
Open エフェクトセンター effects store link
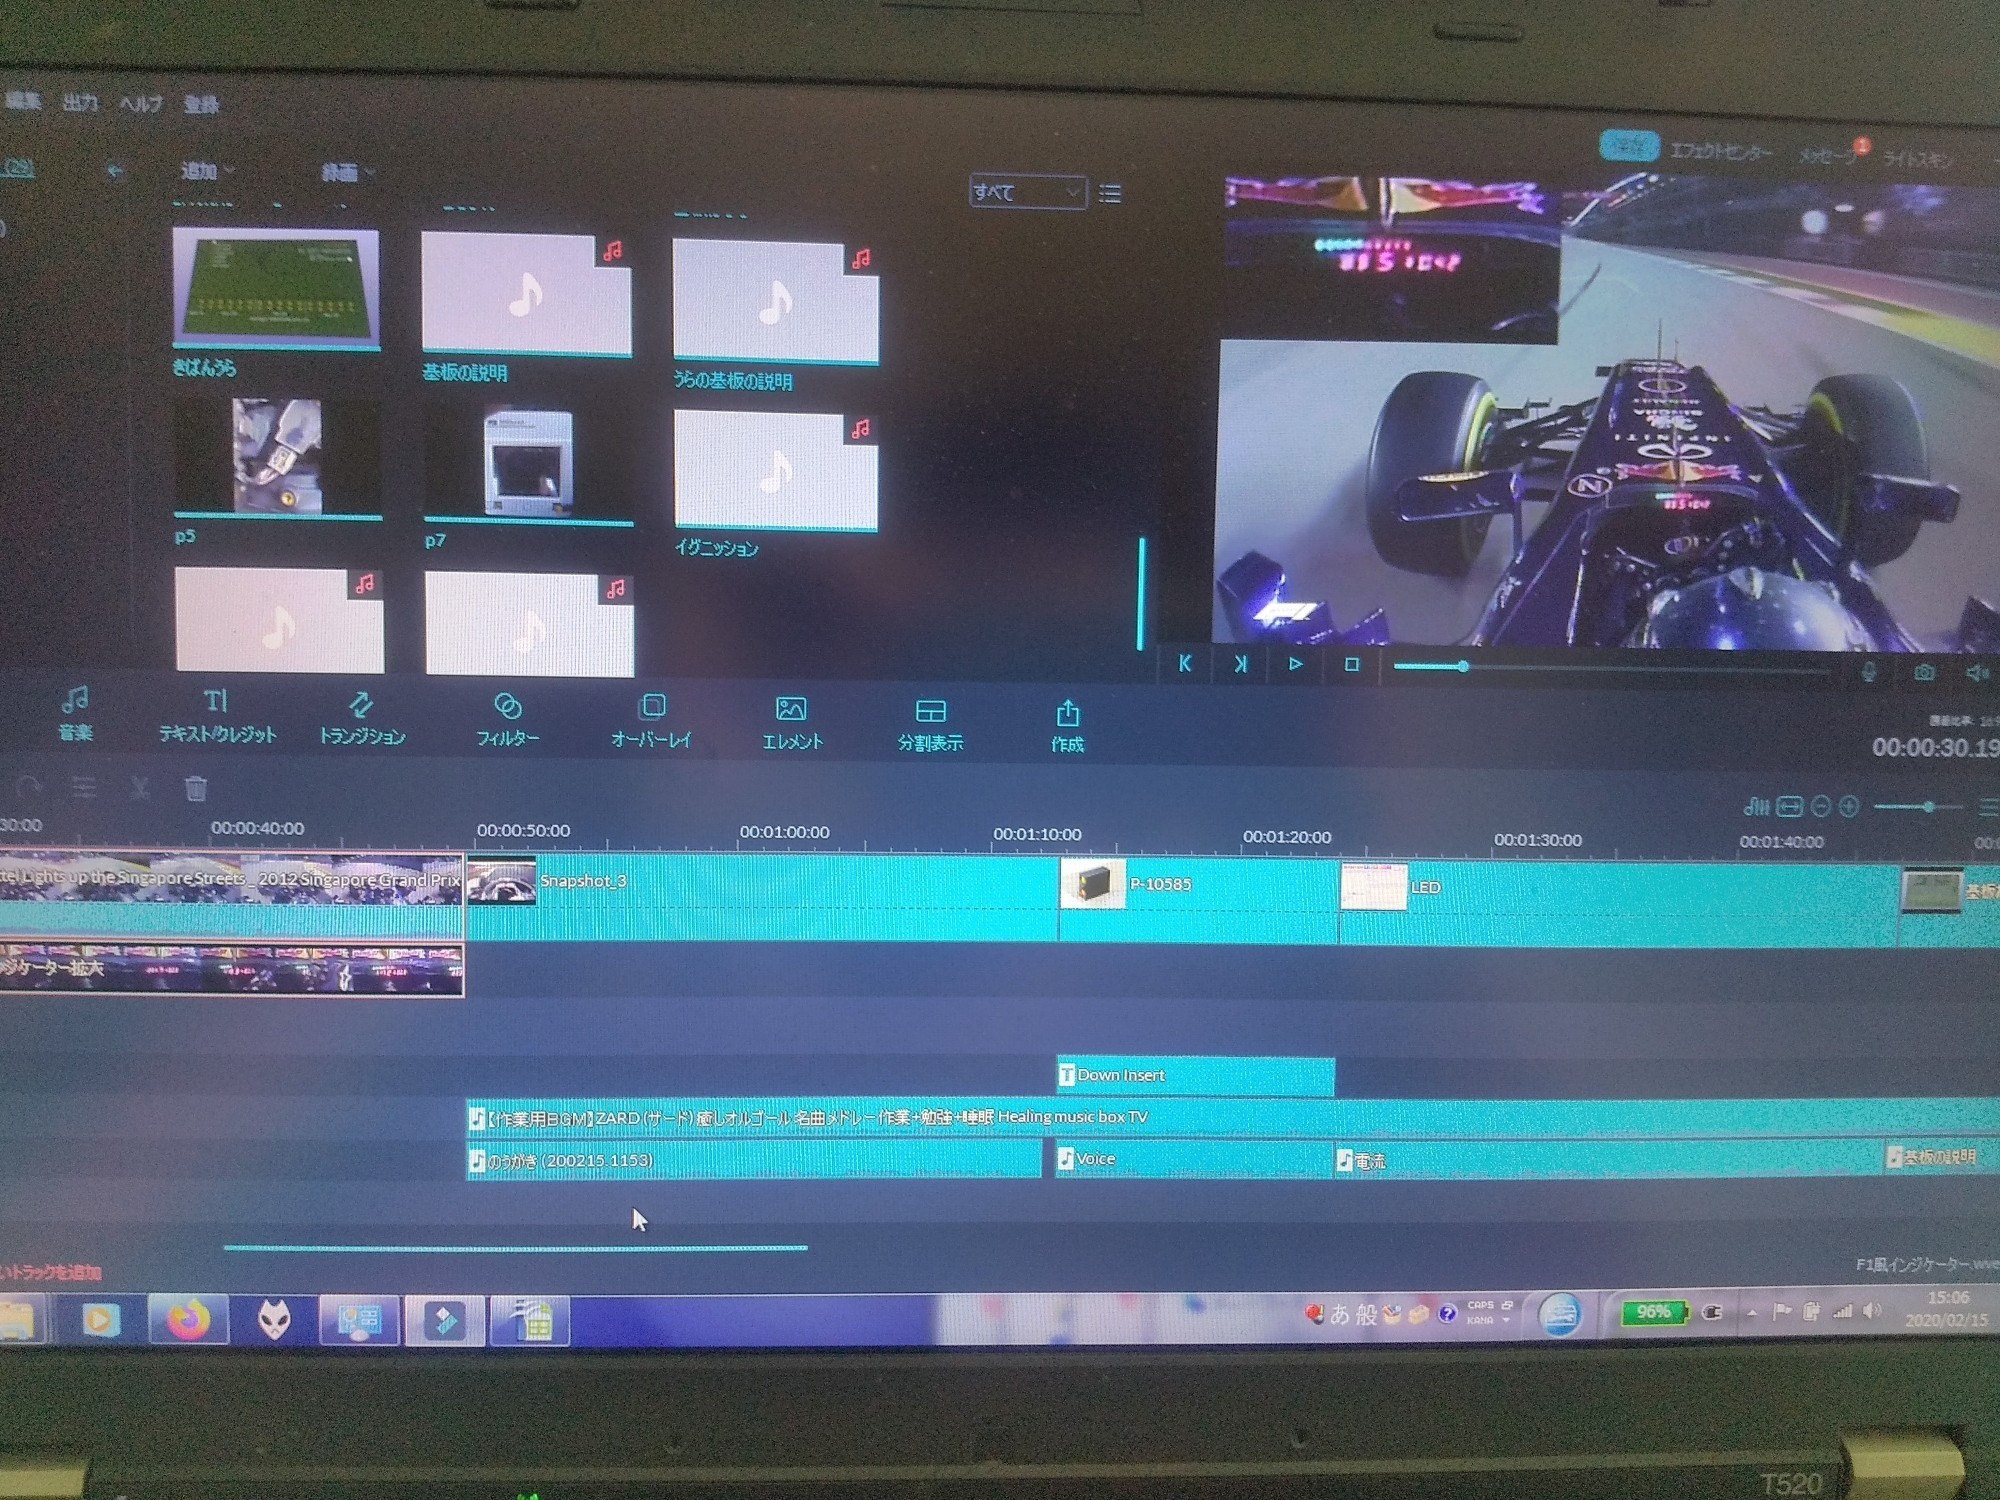1721,151
